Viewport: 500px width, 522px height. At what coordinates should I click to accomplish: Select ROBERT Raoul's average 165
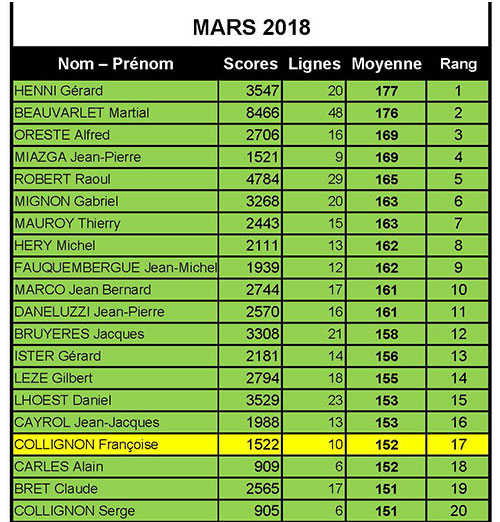386,179
